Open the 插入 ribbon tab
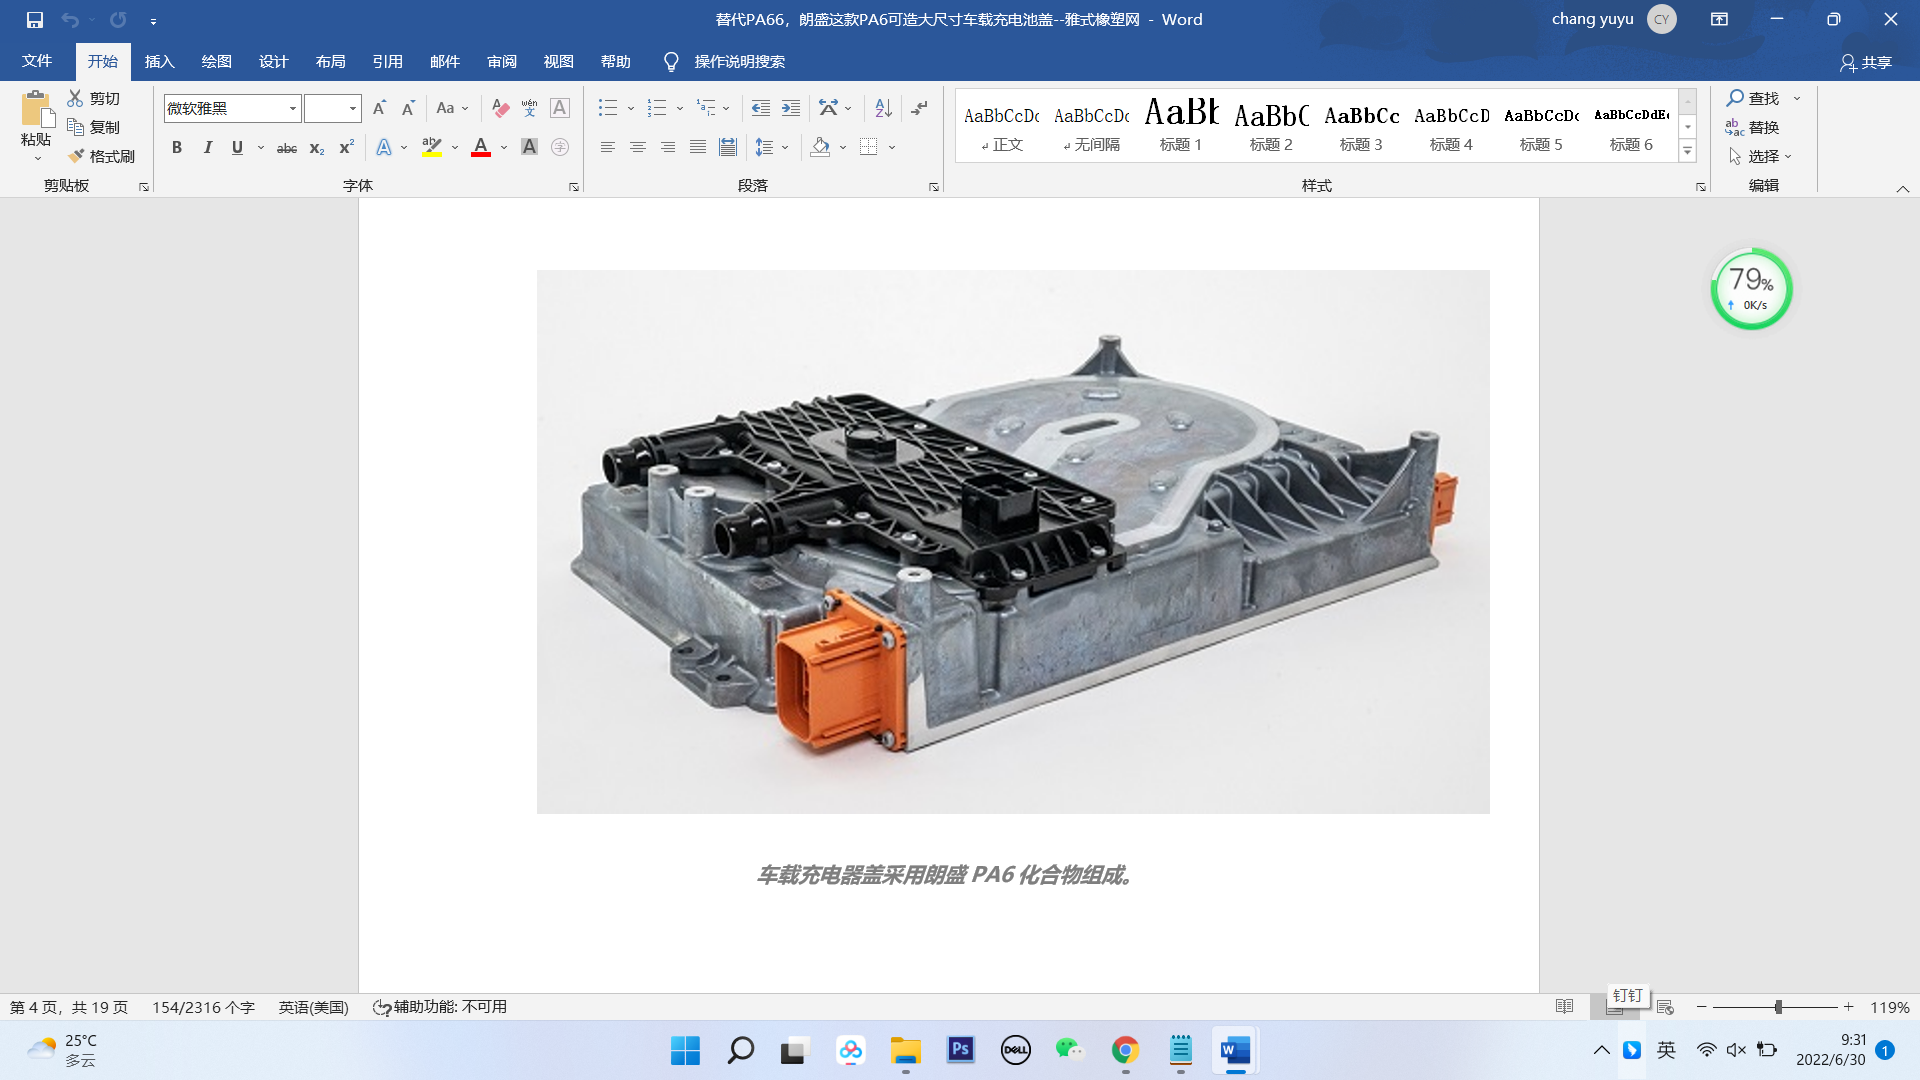 coord(159,62)
